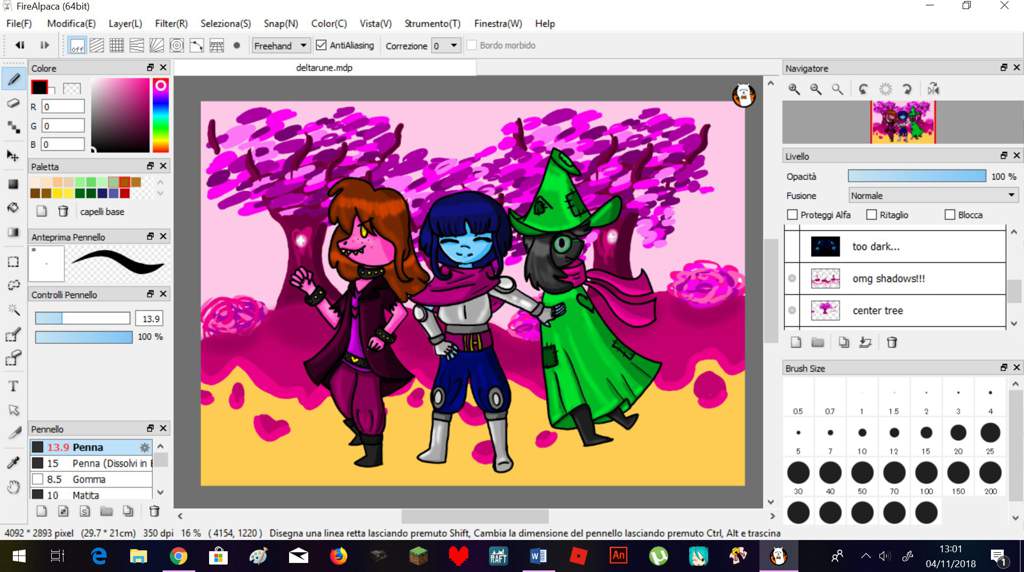
Task: Open the Filter(R) menu
Action: (x=171, y=24)
